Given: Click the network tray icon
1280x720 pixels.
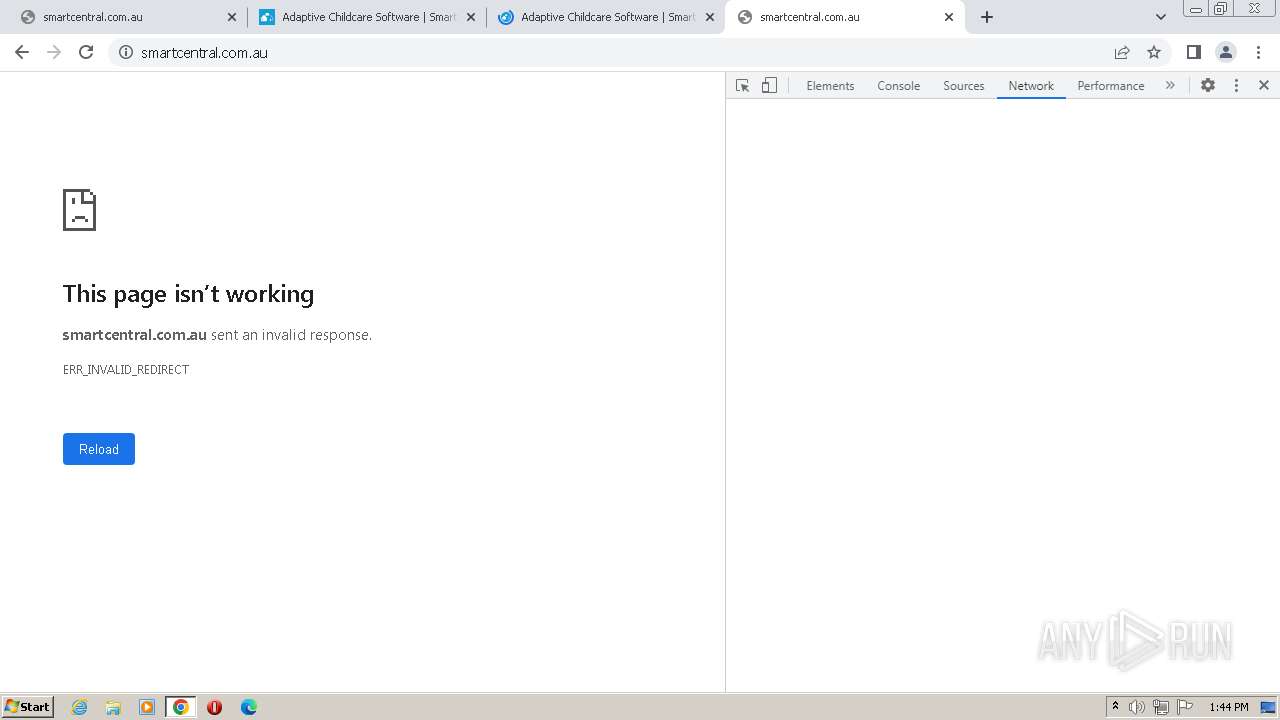Looking at the screenshot, I should tap(1161, 707).
